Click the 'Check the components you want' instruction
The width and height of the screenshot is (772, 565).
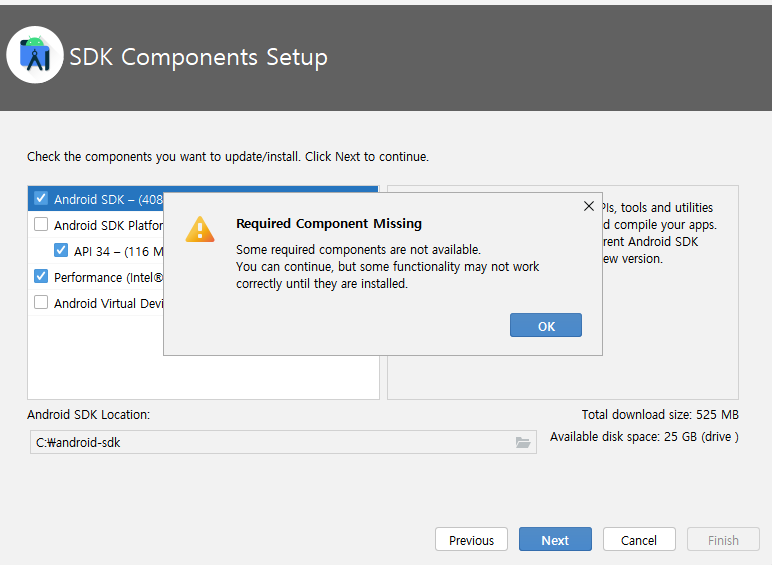tap(228, 157)
